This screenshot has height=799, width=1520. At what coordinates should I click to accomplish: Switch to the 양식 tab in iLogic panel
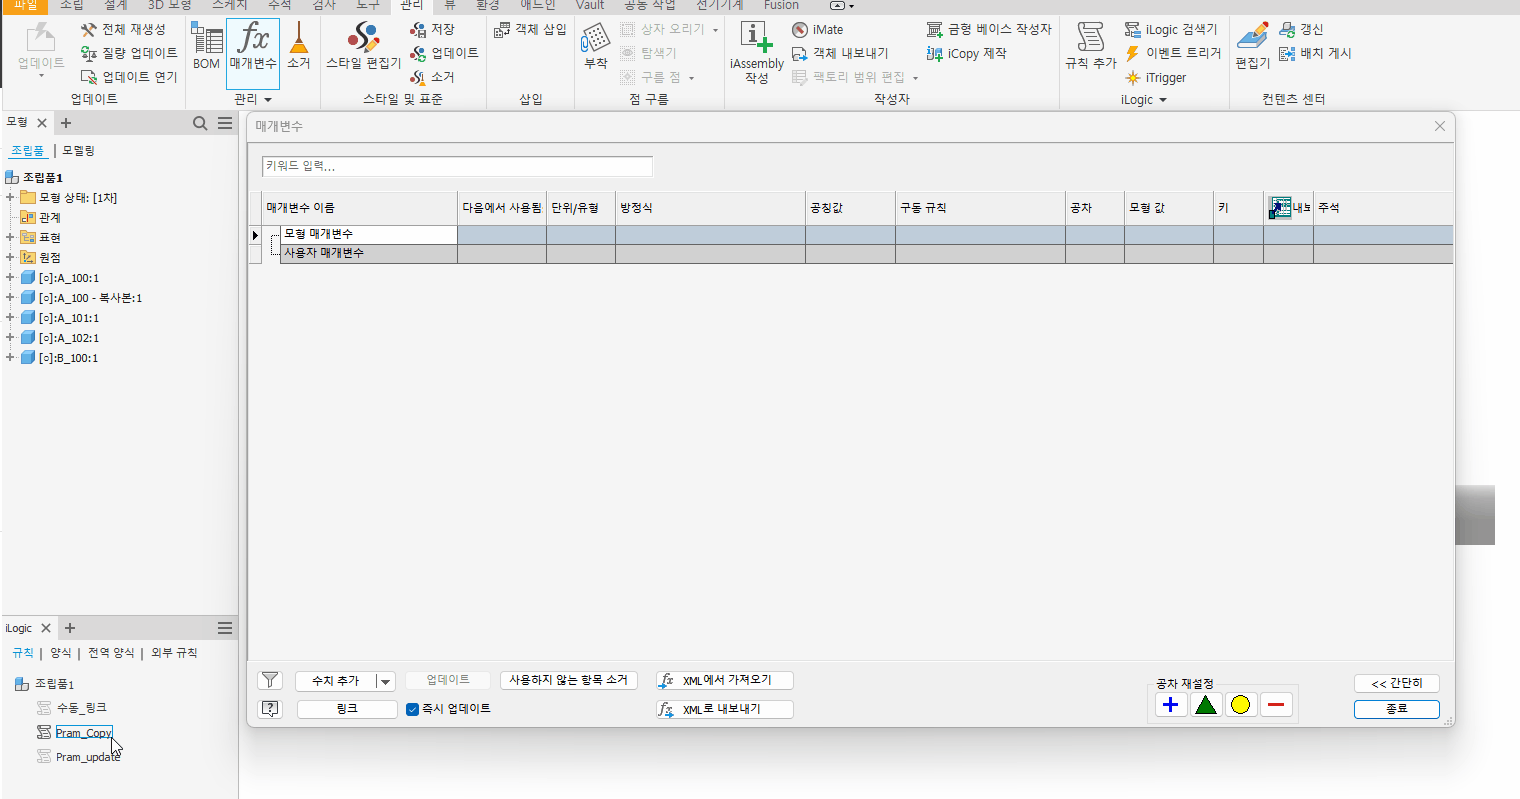point(61,653)
